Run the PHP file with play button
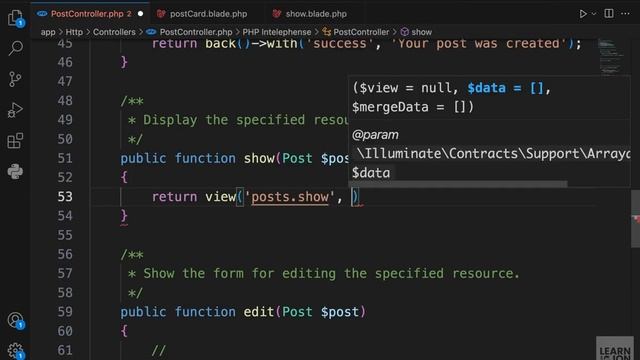 point(583,14)
